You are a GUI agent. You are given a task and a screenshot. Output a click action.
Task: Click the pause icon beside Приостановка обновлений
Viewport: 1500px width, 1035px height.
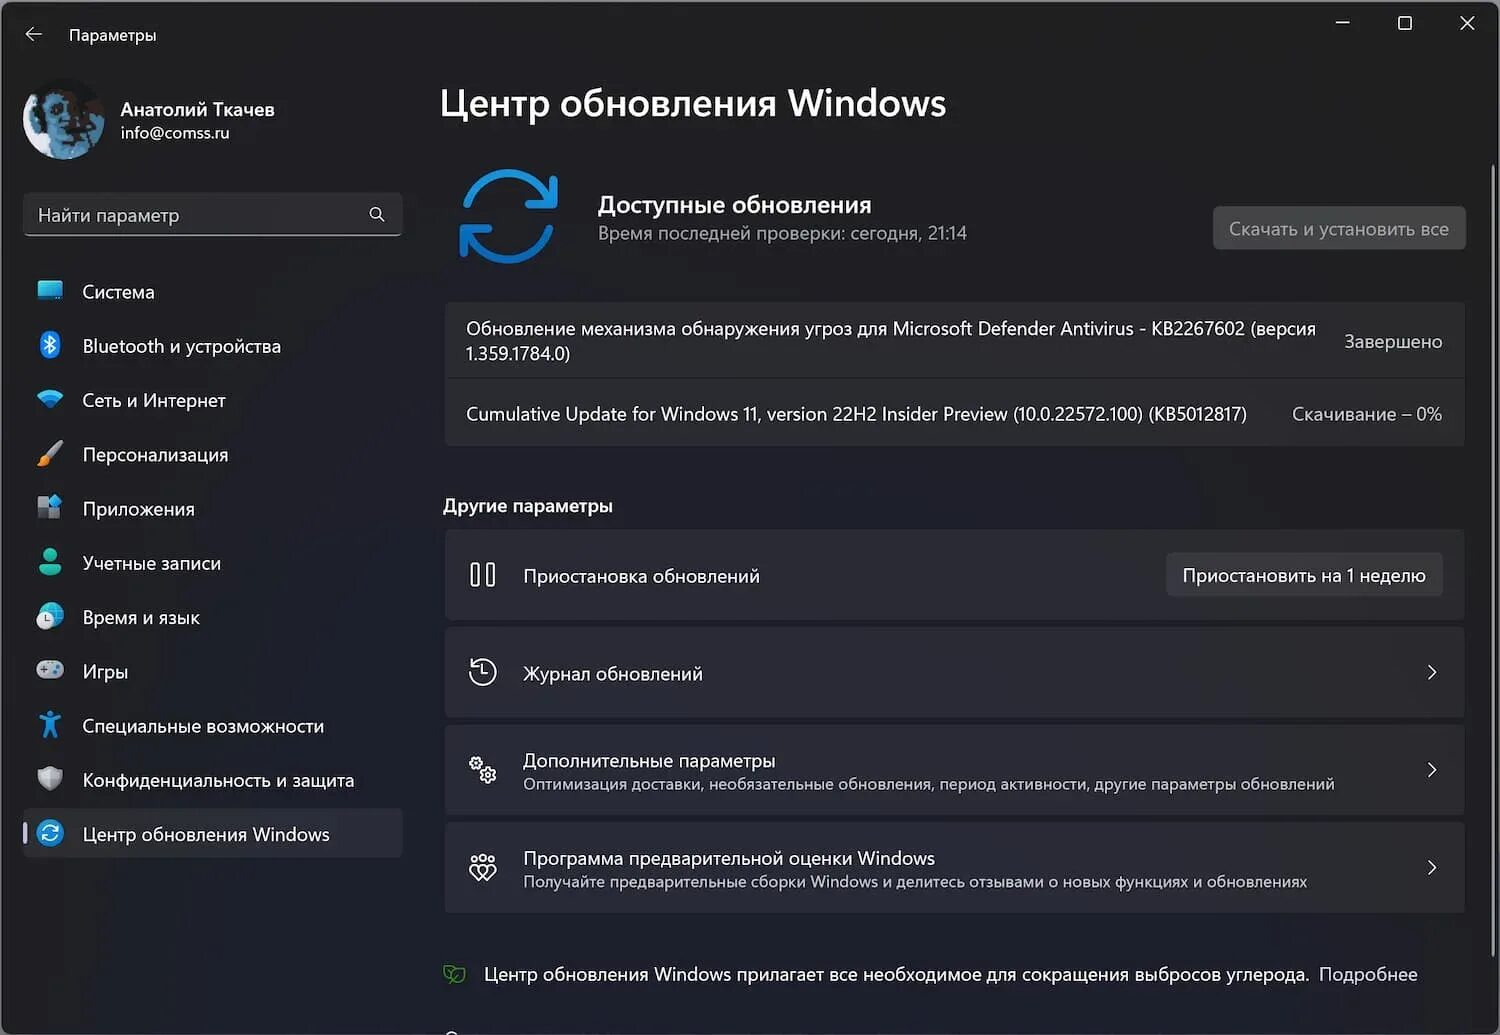(483, 575)
